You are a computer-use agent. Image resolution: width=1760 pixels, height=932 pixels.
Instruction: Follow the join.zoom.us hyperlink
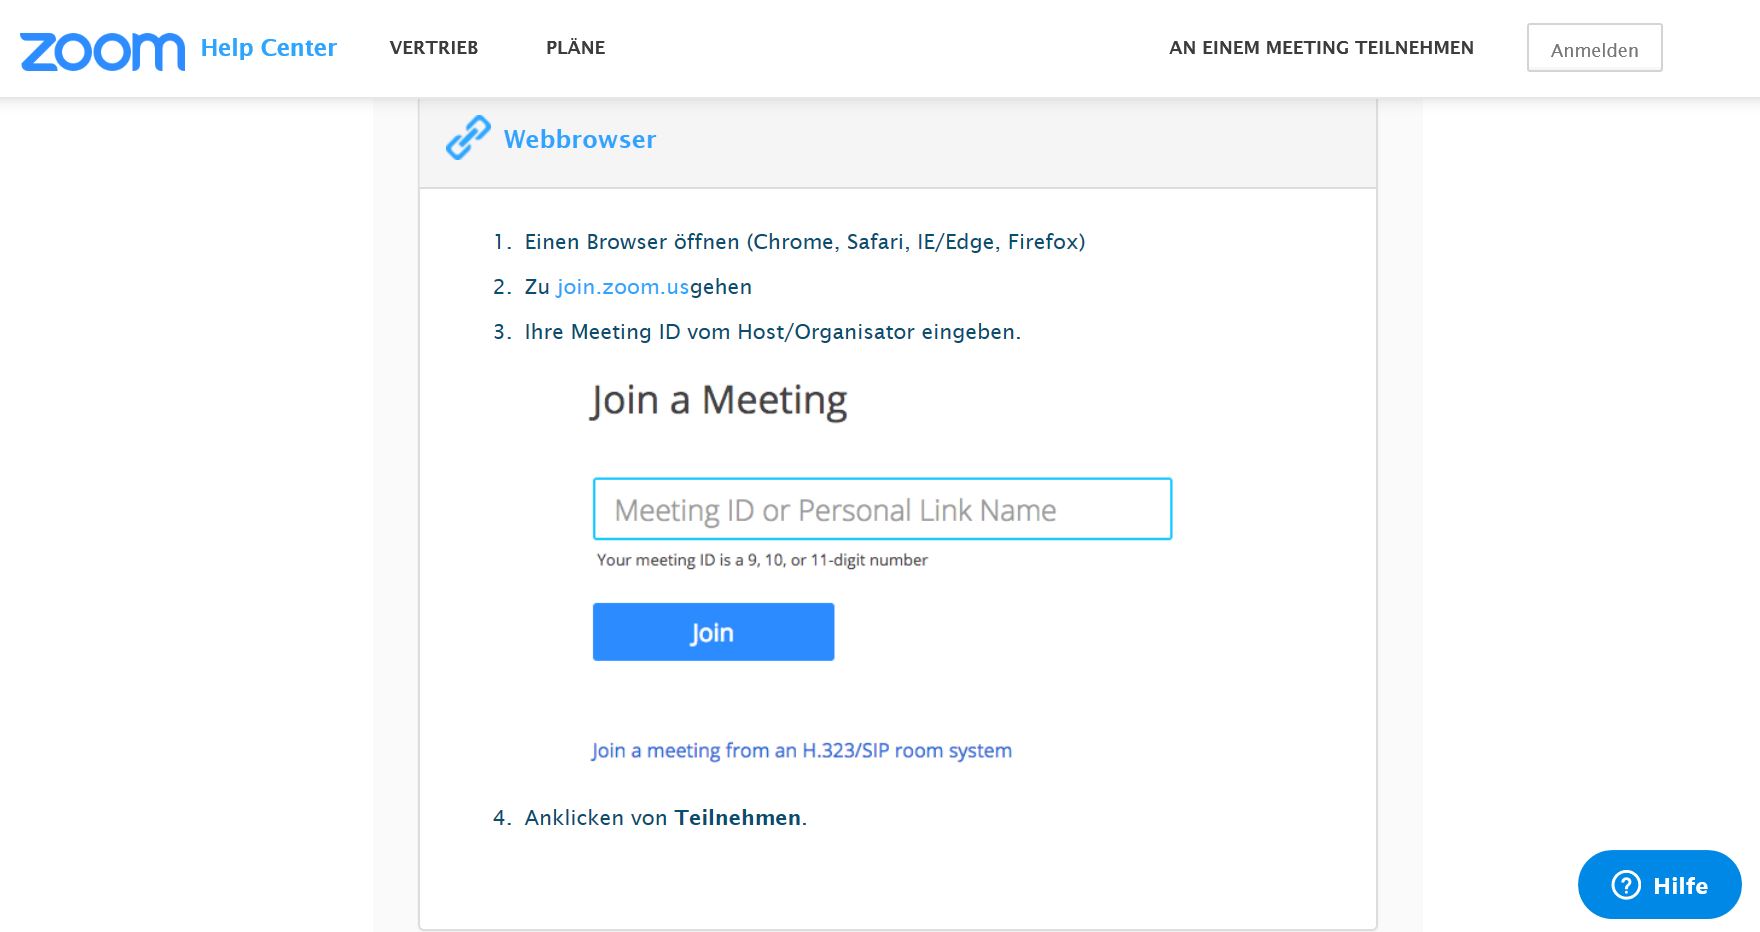pos(622,287)
